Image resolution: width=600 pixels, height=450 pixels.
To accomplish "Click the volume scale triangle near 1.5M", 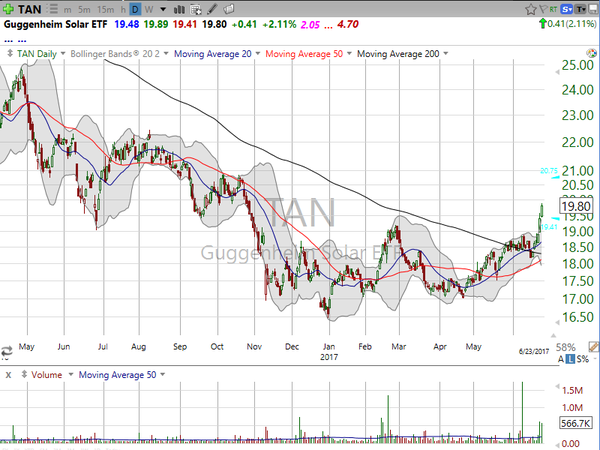I will [x=557, y=386].
